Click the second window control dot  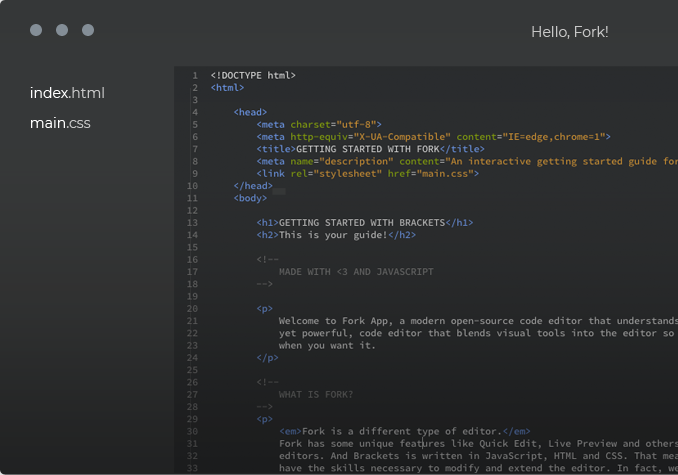62,30
